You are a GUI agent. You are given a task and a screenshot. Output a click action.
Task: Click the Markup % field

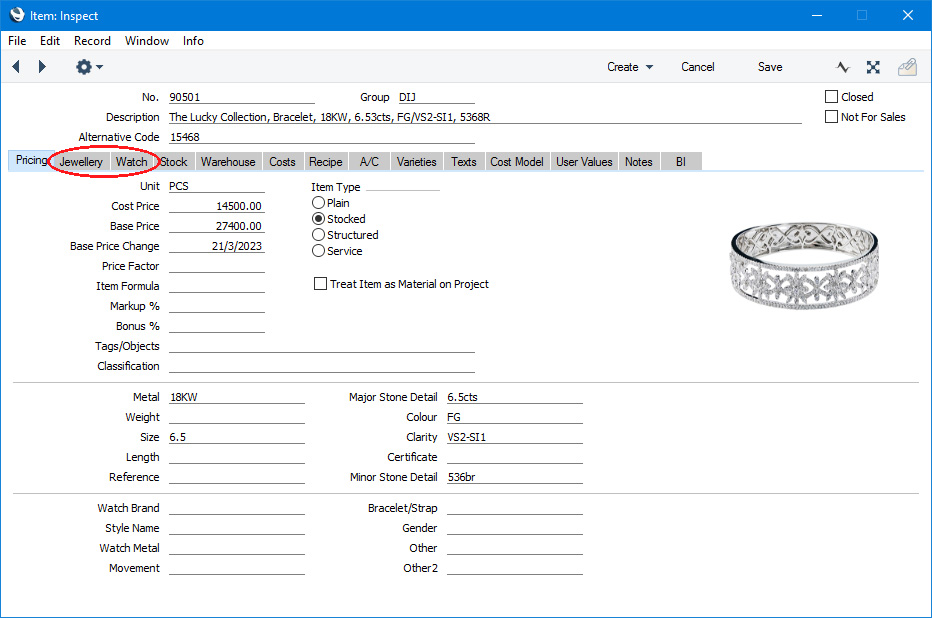(x=216, y=307)
